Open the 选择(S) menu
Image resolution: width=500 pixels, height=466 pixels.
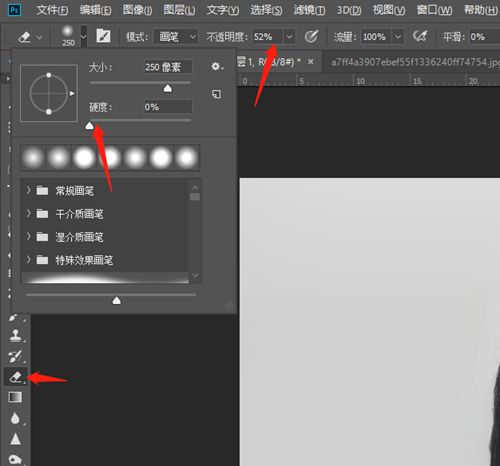click(266, 10)
